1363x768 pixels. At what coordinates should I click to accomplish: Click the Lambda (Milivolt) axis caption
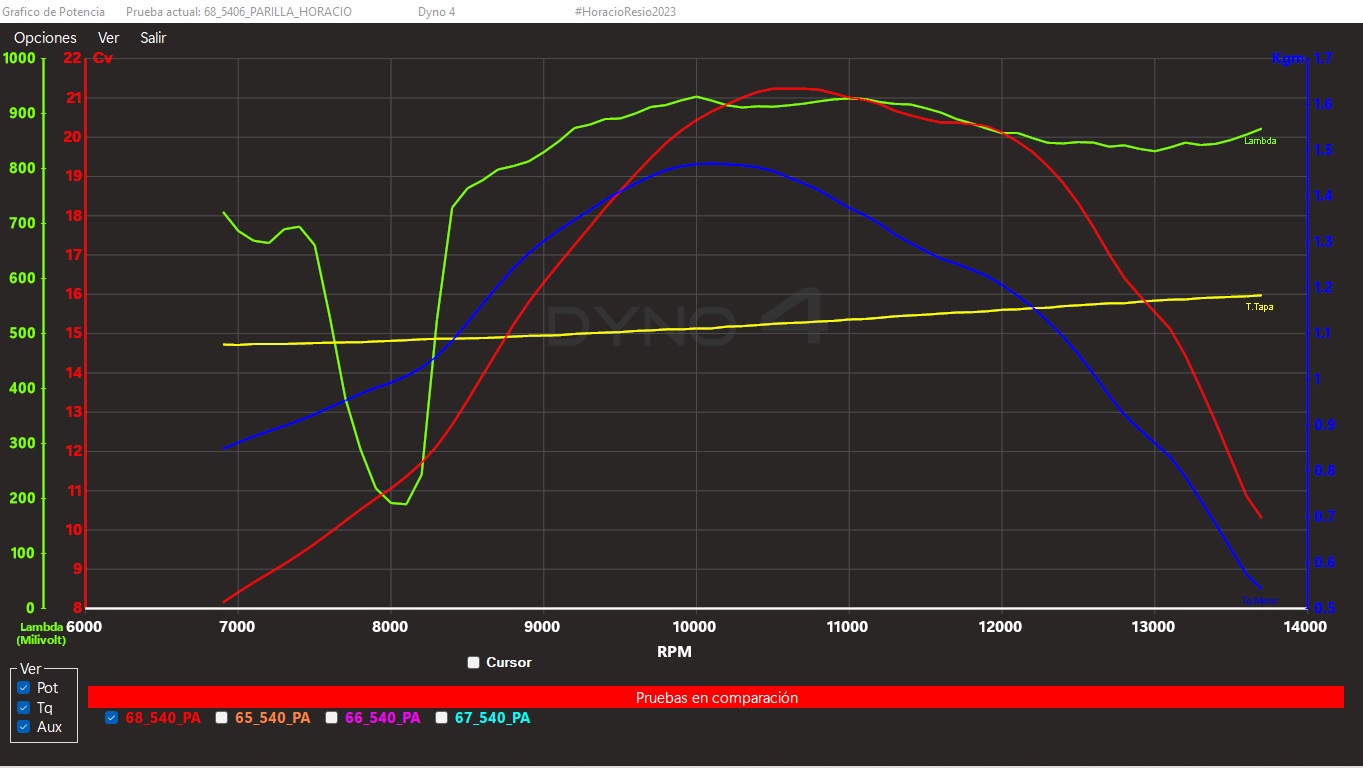(41, 633)
